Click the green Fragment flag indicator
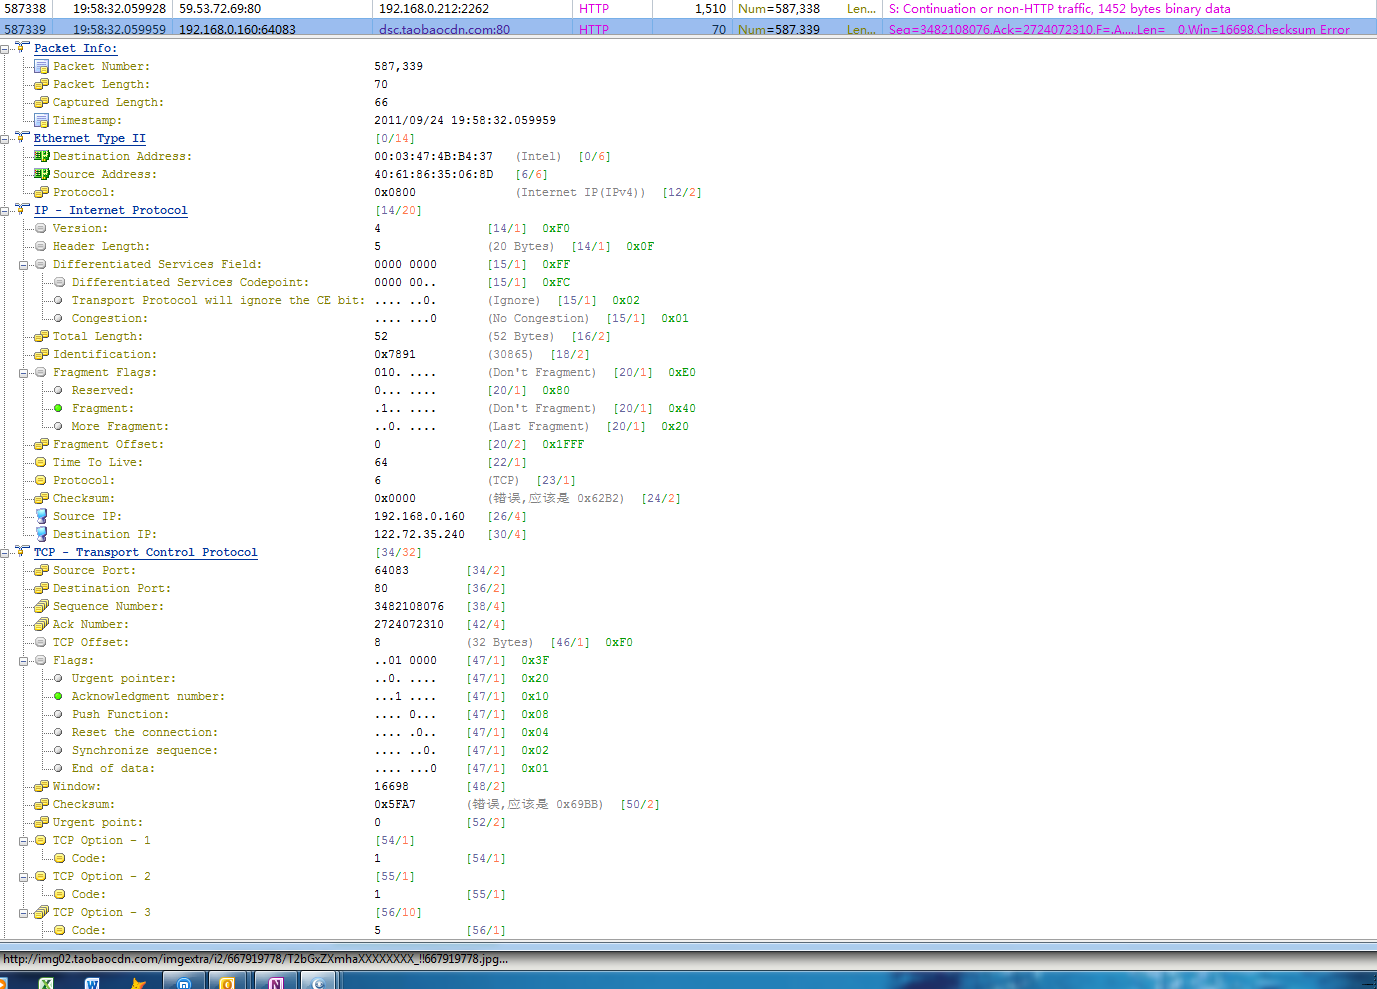This screenshot has height=989, width=1377. (x=59, y=408)
